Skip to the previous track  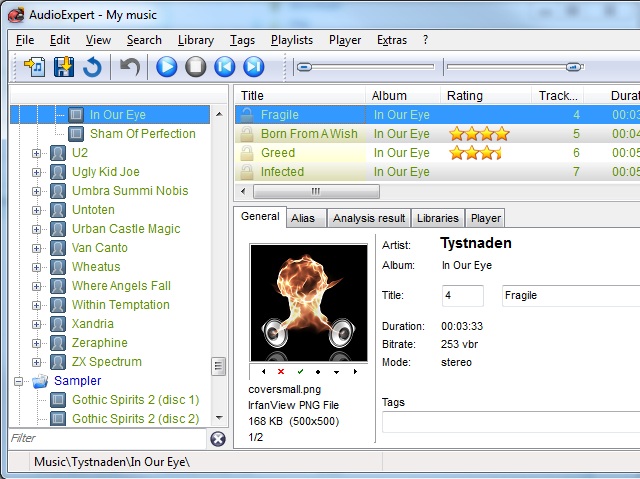click(x=225, y=67)
